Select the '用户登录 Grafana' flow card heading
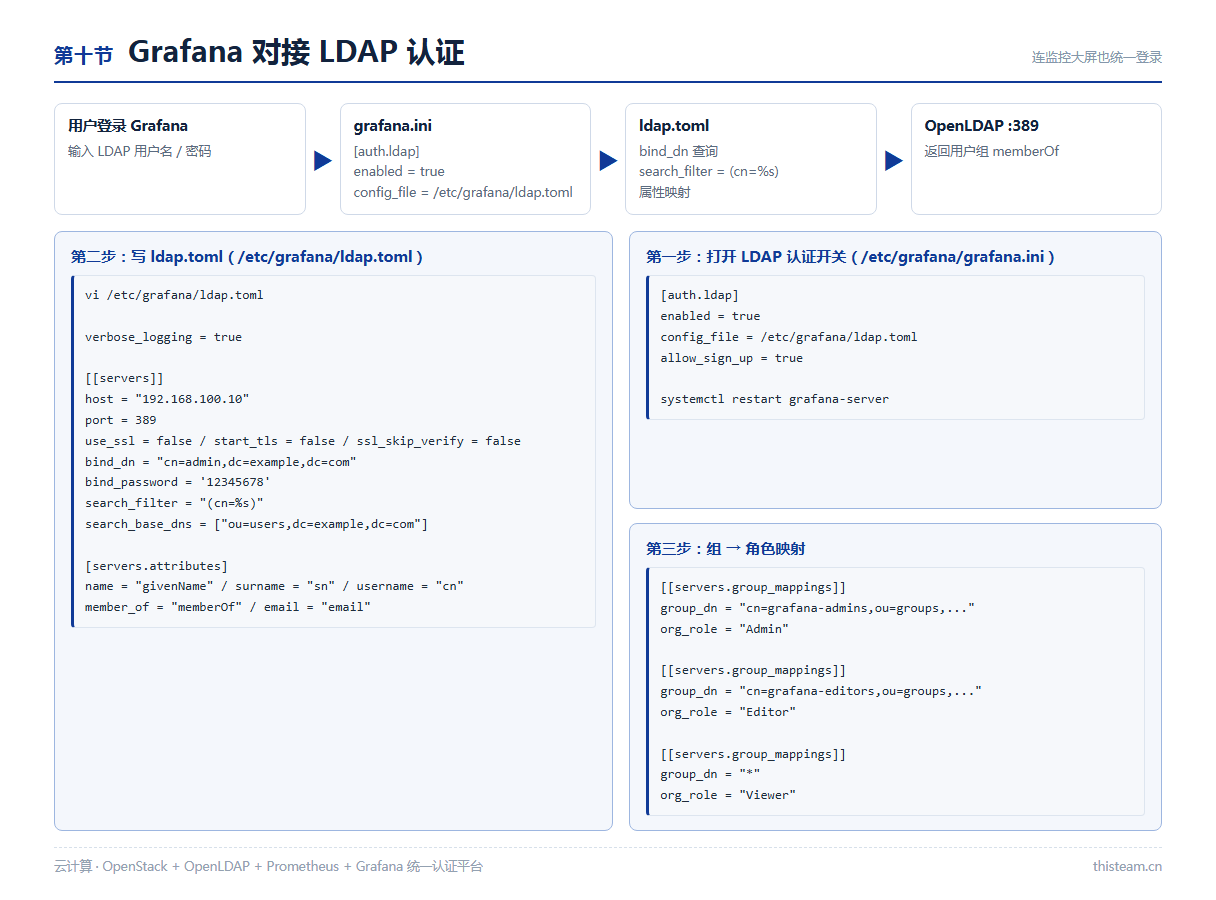This screenshot has width=1216, height=900. [x=128, y=126]
